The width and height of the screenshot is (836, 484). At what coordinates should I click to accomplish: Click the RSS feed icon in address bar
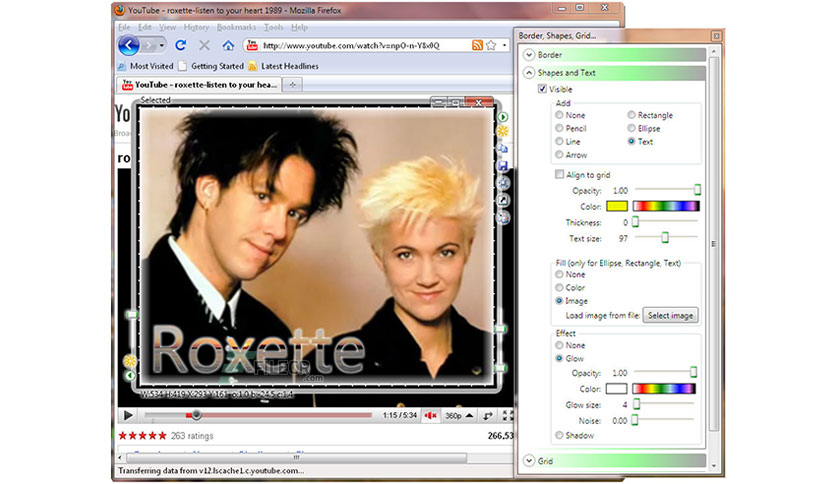(x=477, y=45)
